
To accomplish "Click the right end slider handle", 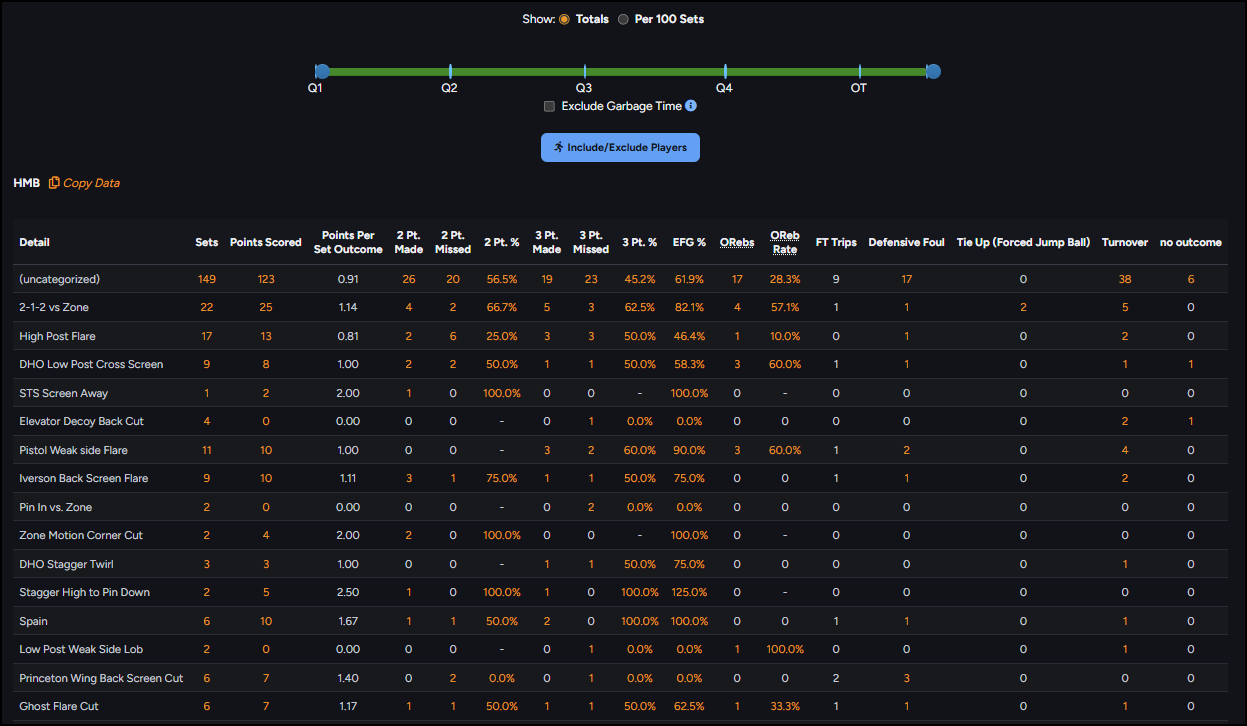I will [x=933, y=71].
